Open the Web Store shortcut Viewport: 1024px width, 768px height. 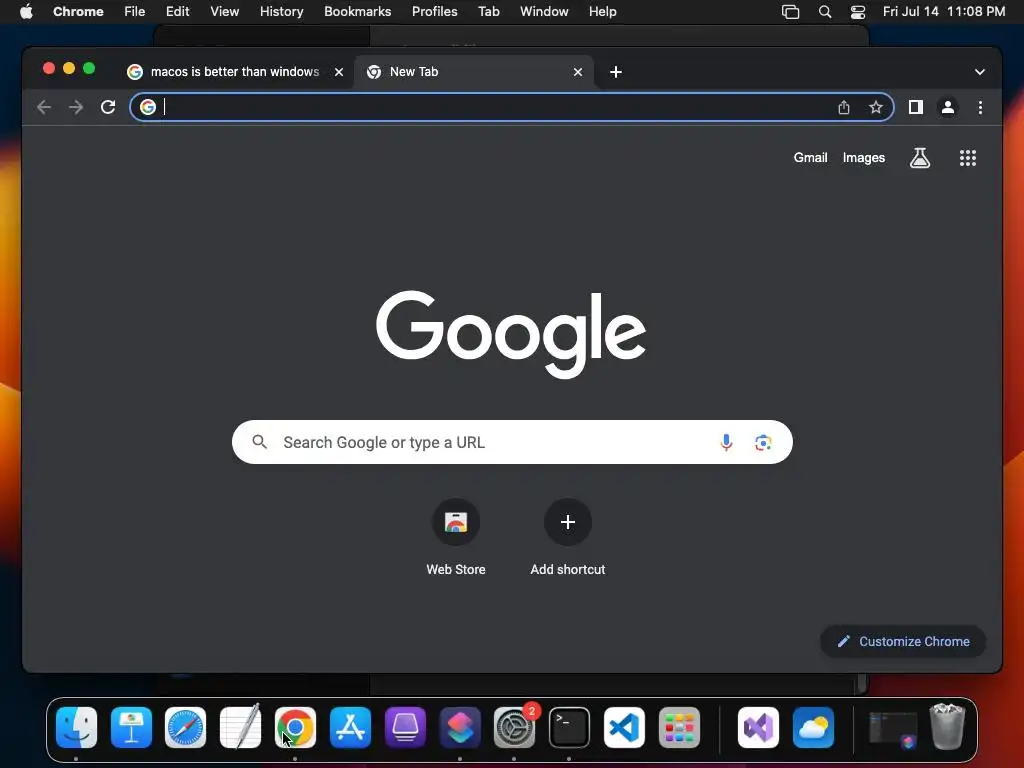[456, 537]
